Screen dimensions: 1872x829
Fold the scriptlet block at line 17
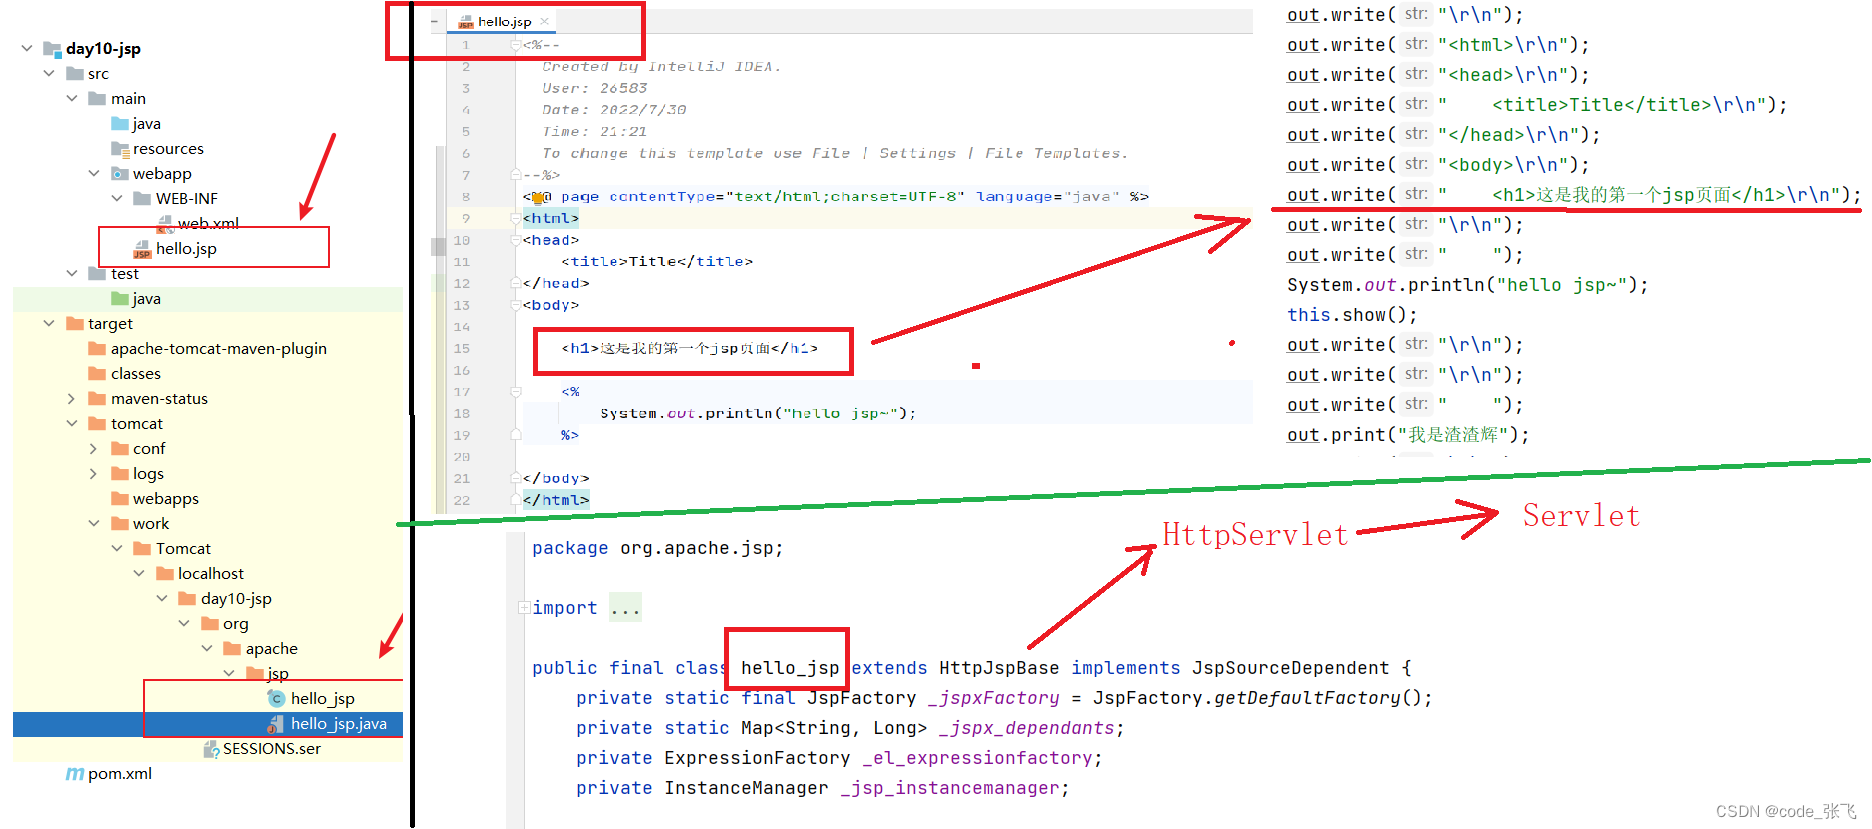coord(516,392)
